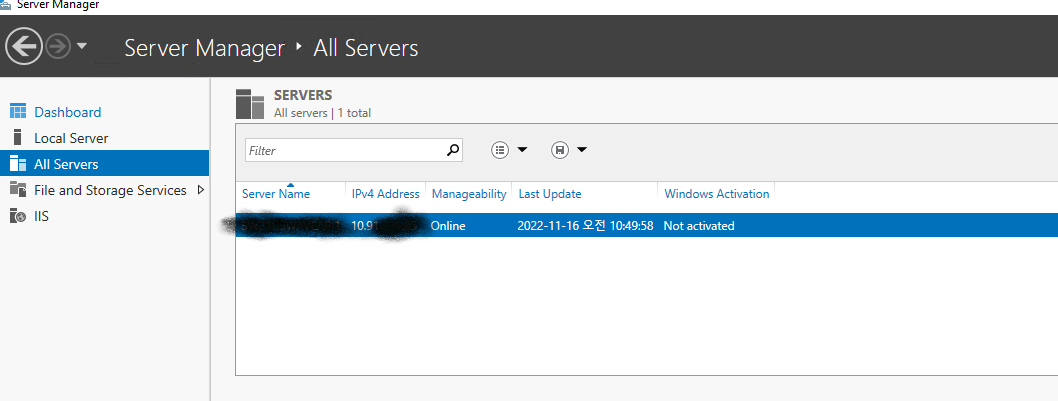Open the list criteria options dropdown
The height and width of the screenshot is (401, 1058).
point(510,150)
